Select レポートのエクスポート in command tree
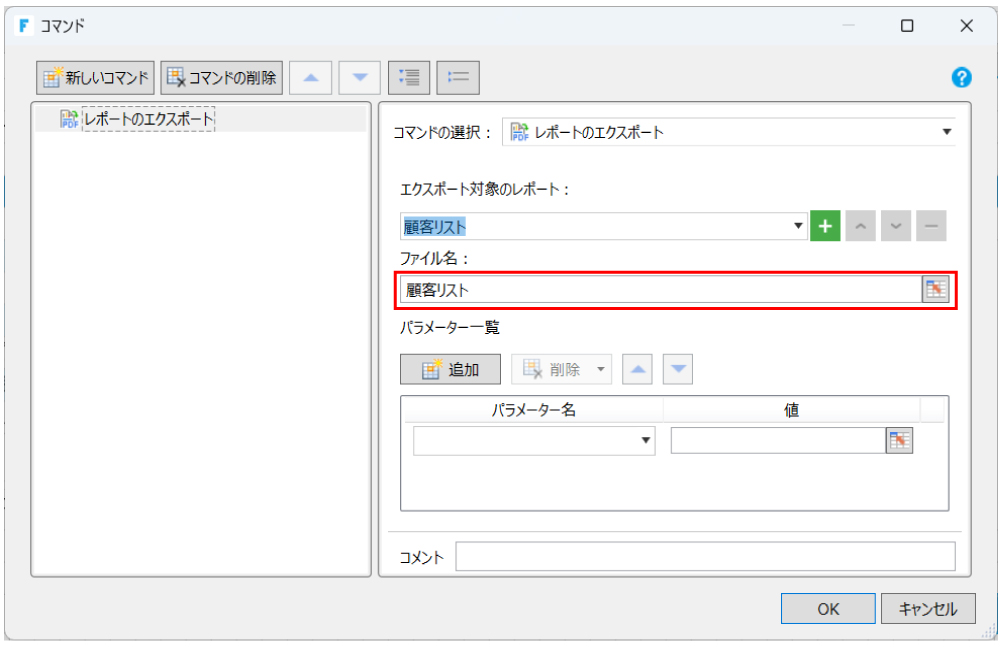Image resolution: width=1000 pixels, height=647 pixels. click(x=148, y=119)
